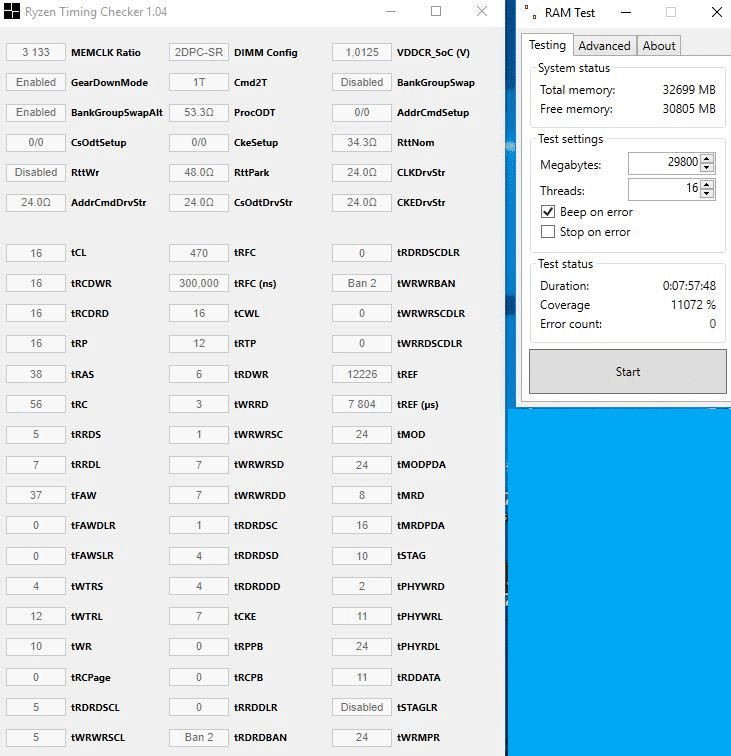Increase Megabytes with the up arrow
731x756 pixels.
[x=707, y=159]
